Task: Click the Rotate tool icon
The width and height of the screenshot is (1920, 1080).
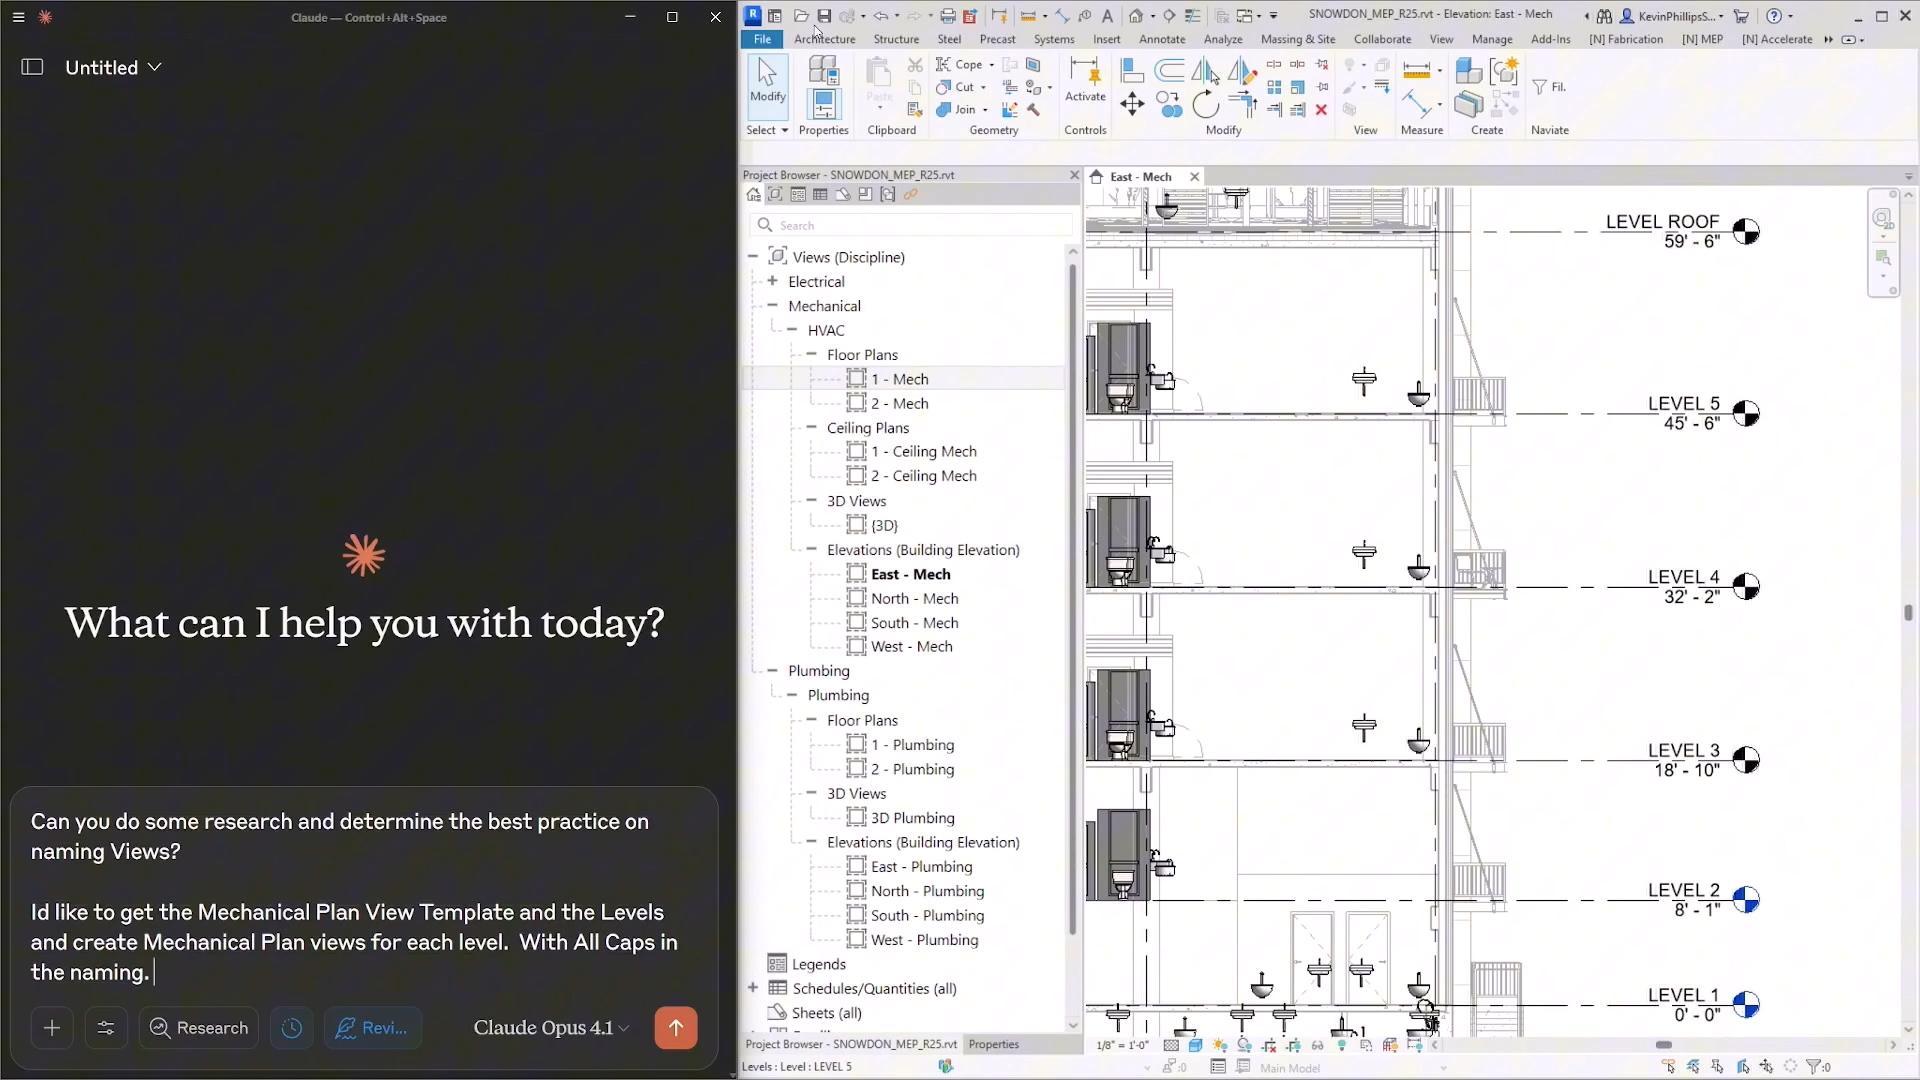Action: coord(1205,104)
